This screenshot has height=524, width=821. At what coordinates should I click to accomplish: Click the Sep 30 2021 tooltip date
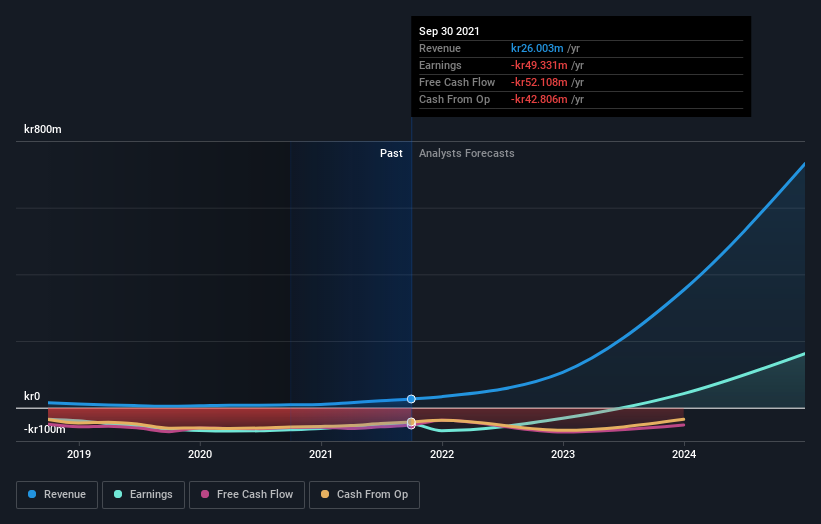[449, 31]
